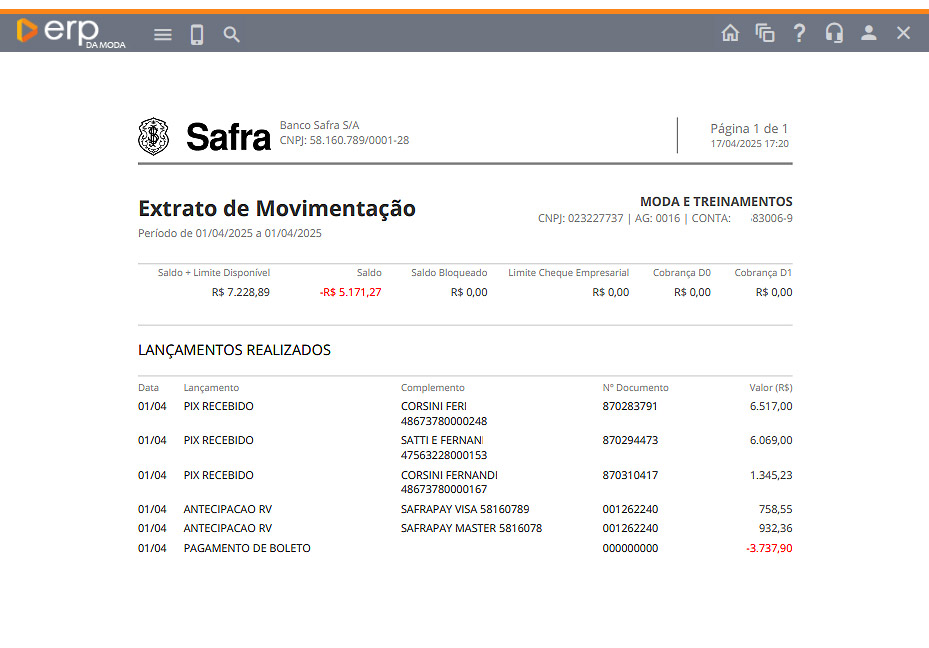Viewport: 929px width, 648px height.
Task: Go to the home screen icon
Action: [730, 33]
